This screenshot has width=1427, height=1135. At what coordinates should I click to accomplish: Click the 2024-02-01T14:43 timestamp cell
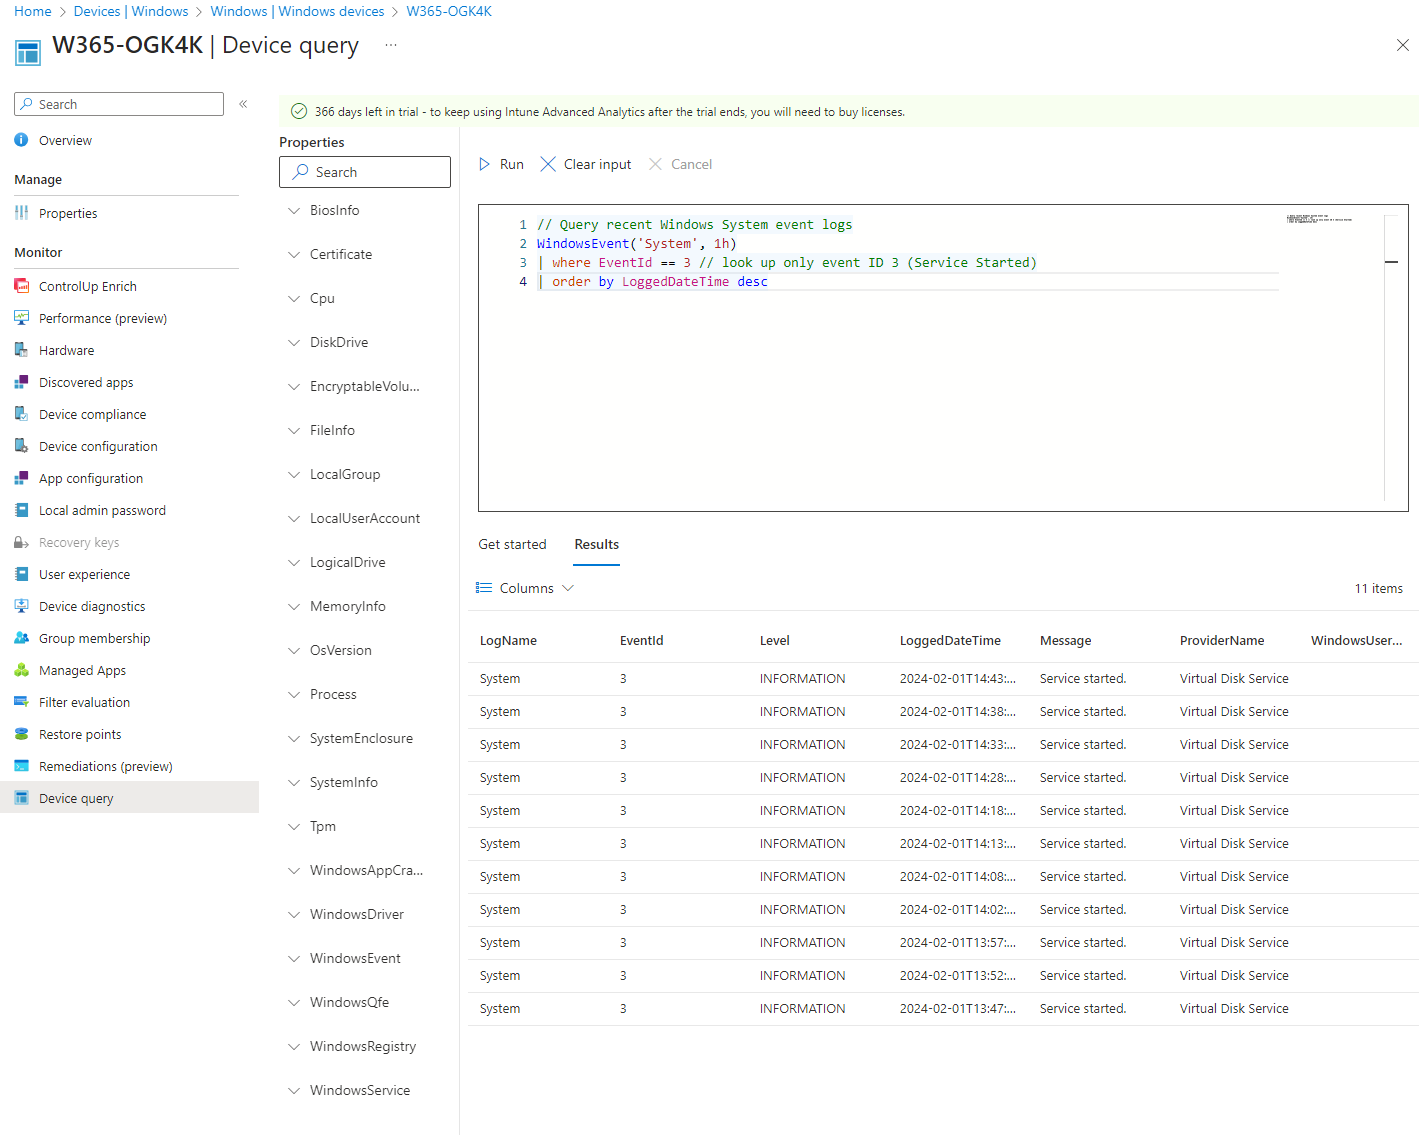(958, 678)
